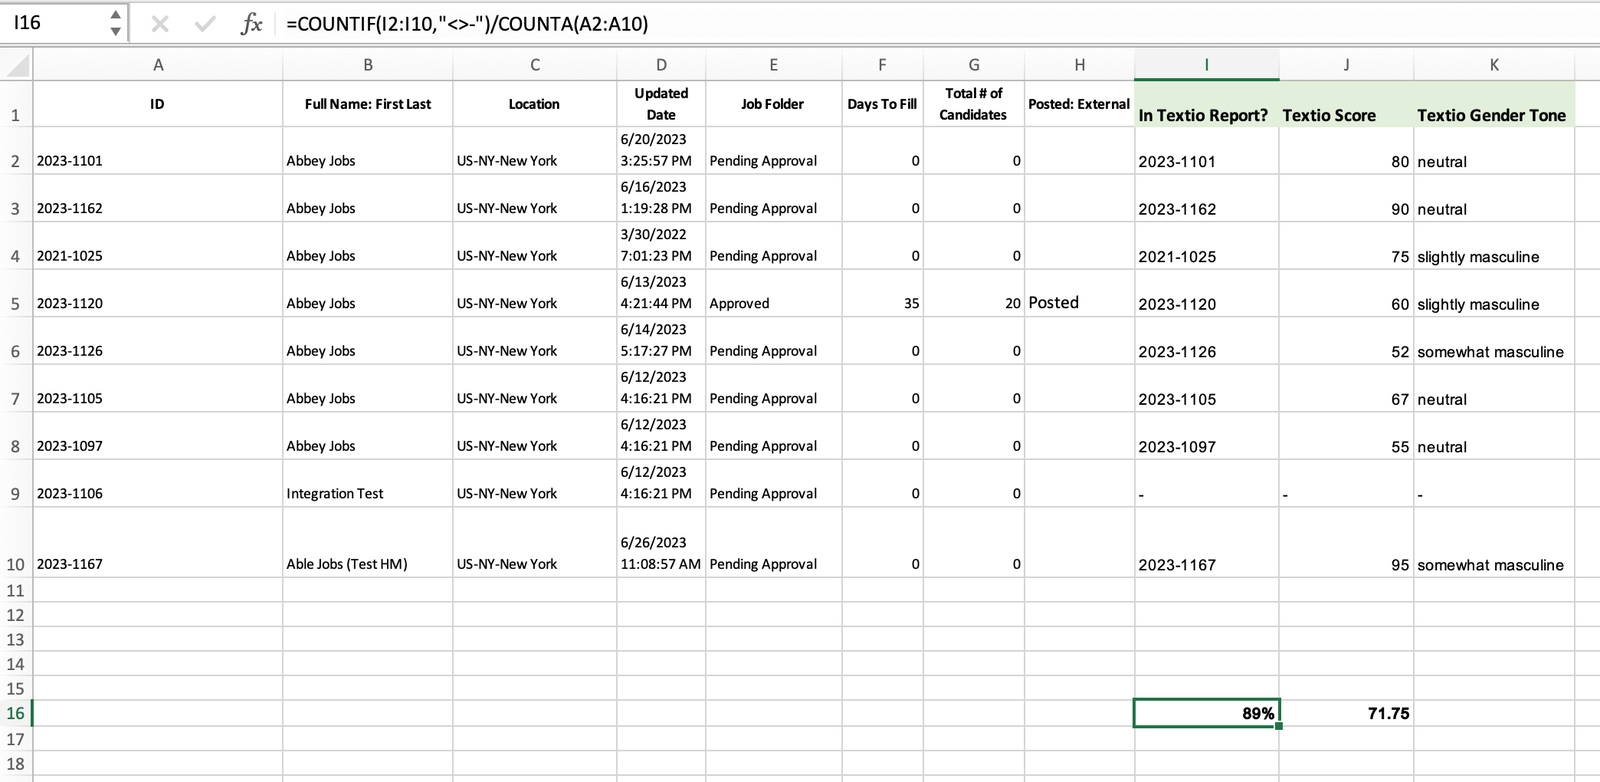Select ID cell 2023-1167
The height and width of the screenshot is (782, 1600).
coord(157,564)
